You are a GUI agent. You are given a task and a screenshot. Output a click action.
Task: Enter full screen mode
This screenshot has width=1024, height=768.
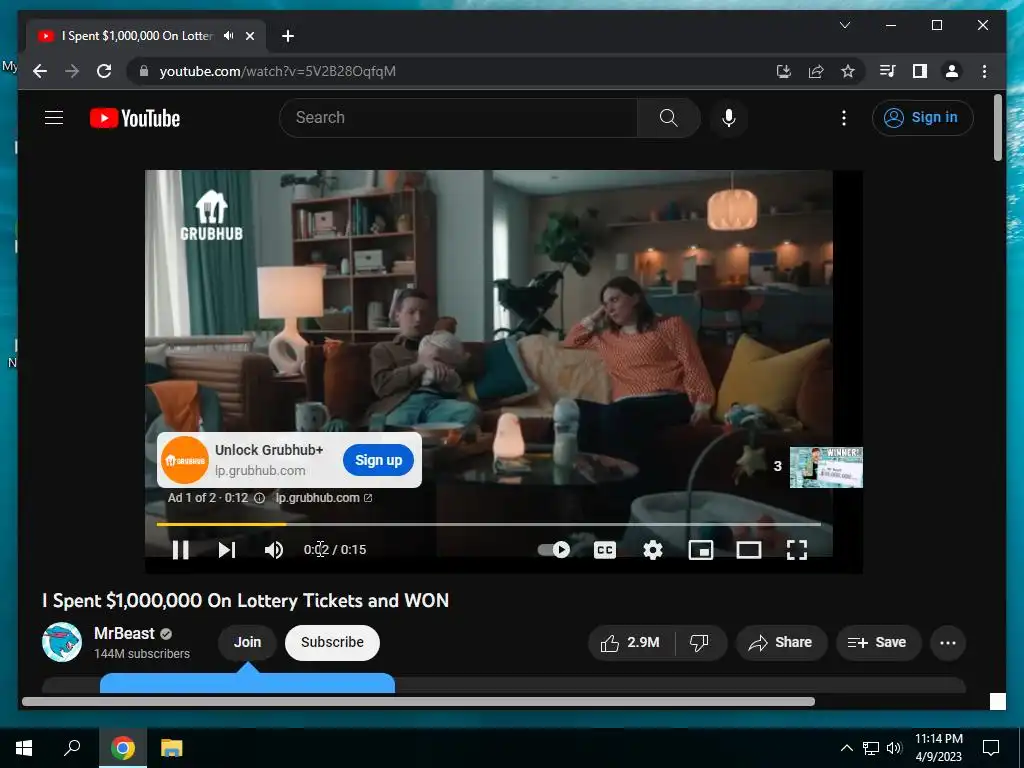(797, 550)
